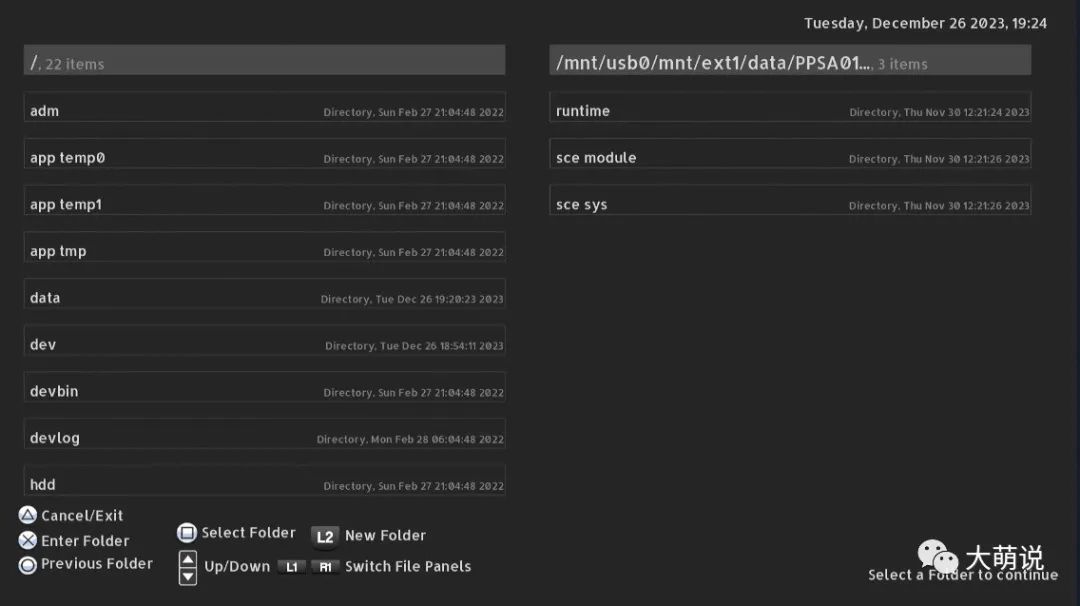Open the adm directory
The height and width of the screenshot is (606, 1080).
click(264, 110)
